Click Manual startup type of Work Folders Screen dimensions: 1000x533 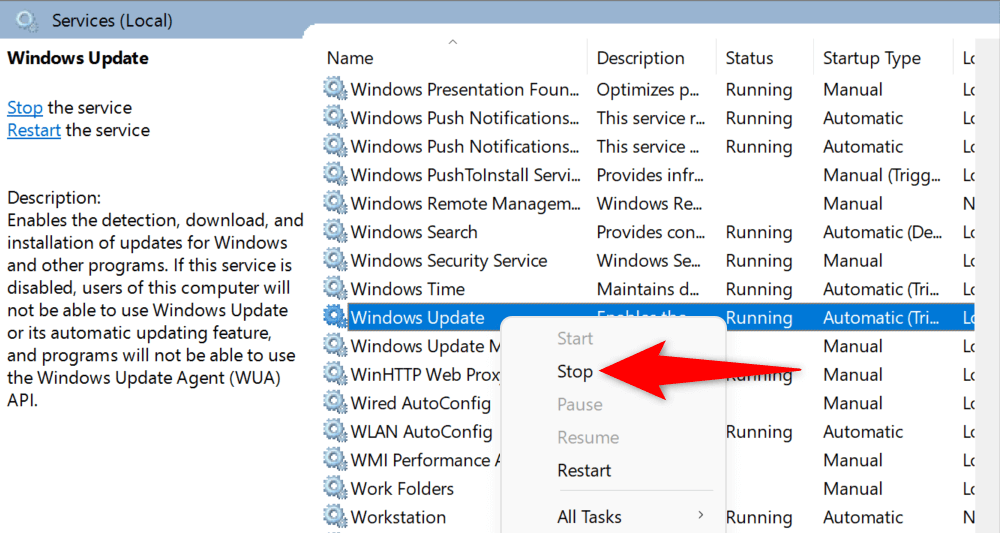[x=853, y=489]
